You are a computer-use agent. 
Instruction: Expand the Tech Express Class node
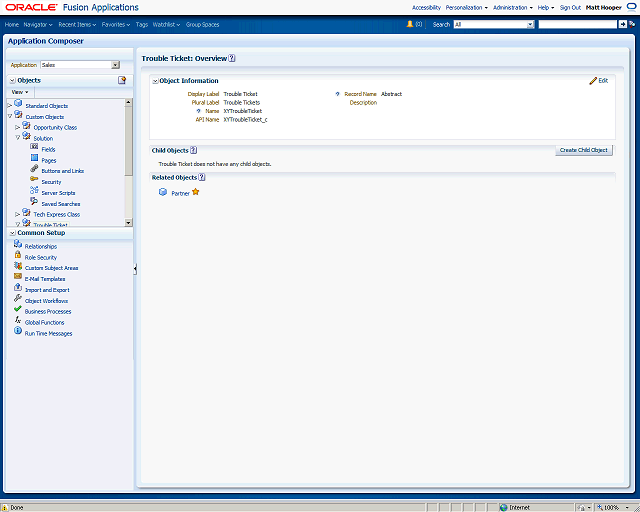click(18, 214)
